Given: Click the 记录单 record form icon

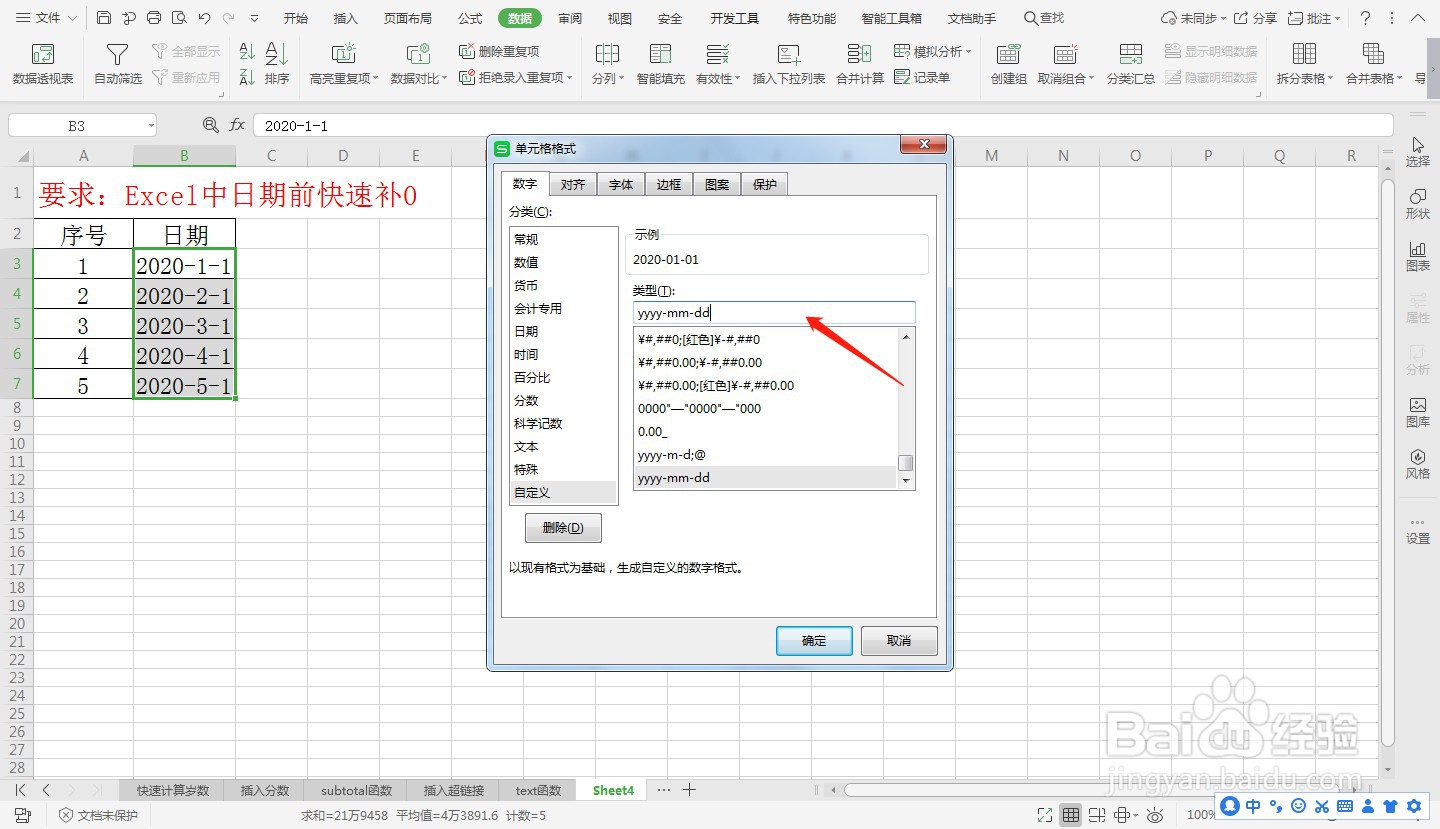Looking at the screenshot, I should (x=902, y=77).
